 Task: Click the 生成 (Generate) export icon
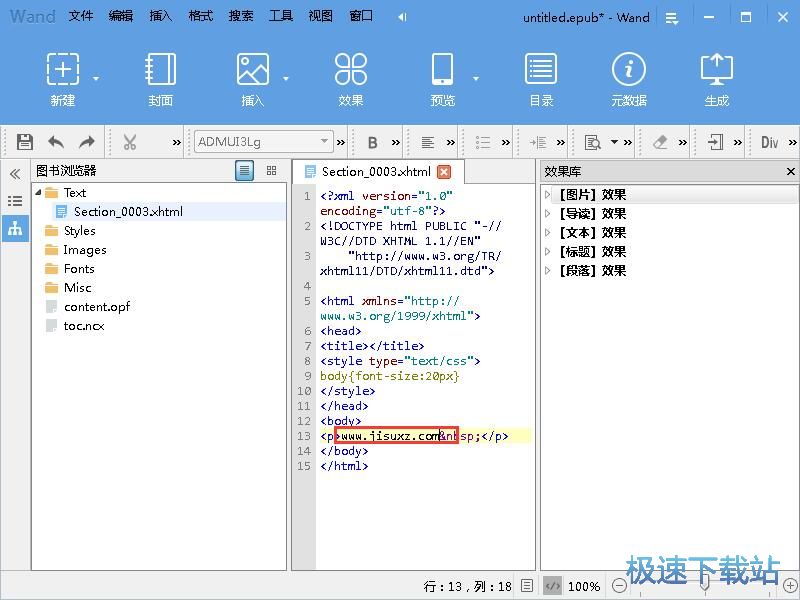717,78
